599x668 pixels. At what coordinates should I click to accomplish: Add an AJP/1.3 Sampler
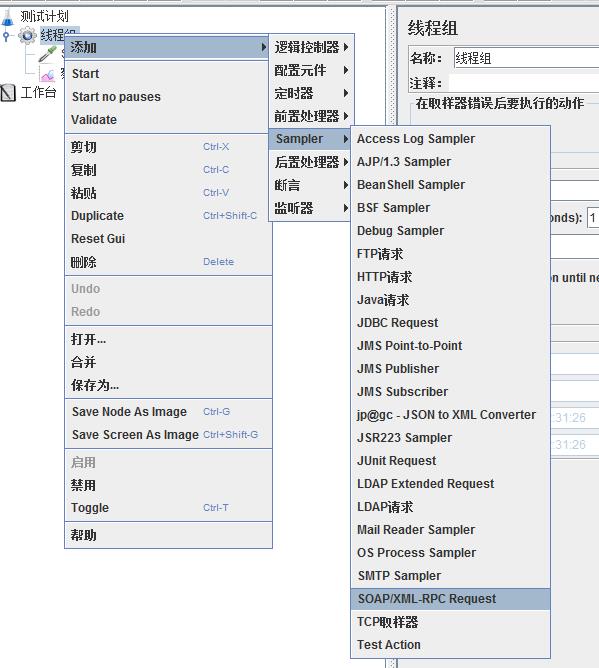pyautogui.click(x=450, y=161)
